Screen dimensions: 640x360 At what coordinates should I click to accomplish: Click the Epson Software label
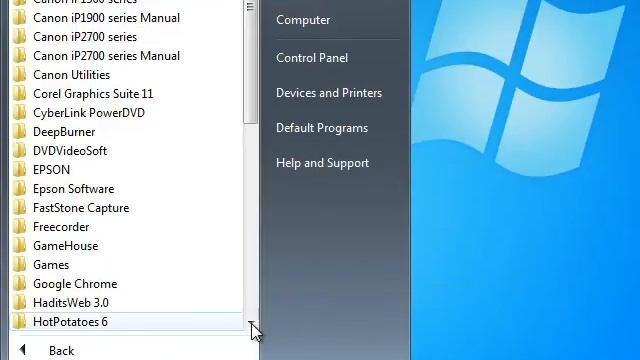73,189
